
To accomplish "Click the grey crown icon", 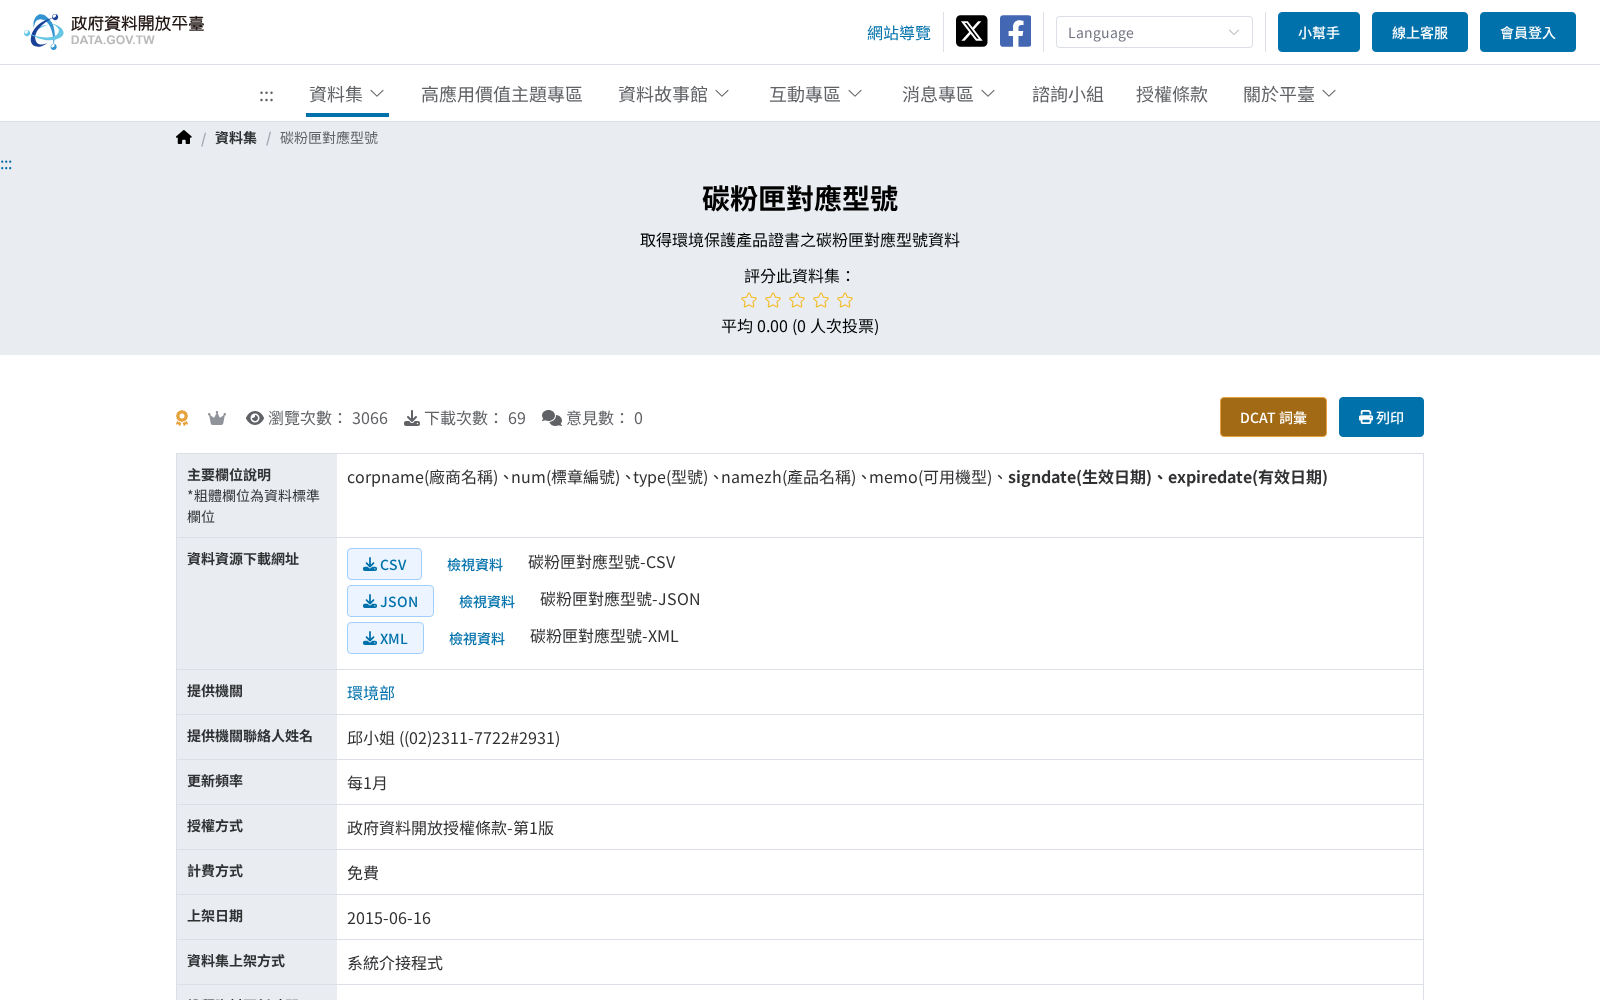I will click(217, 418).
